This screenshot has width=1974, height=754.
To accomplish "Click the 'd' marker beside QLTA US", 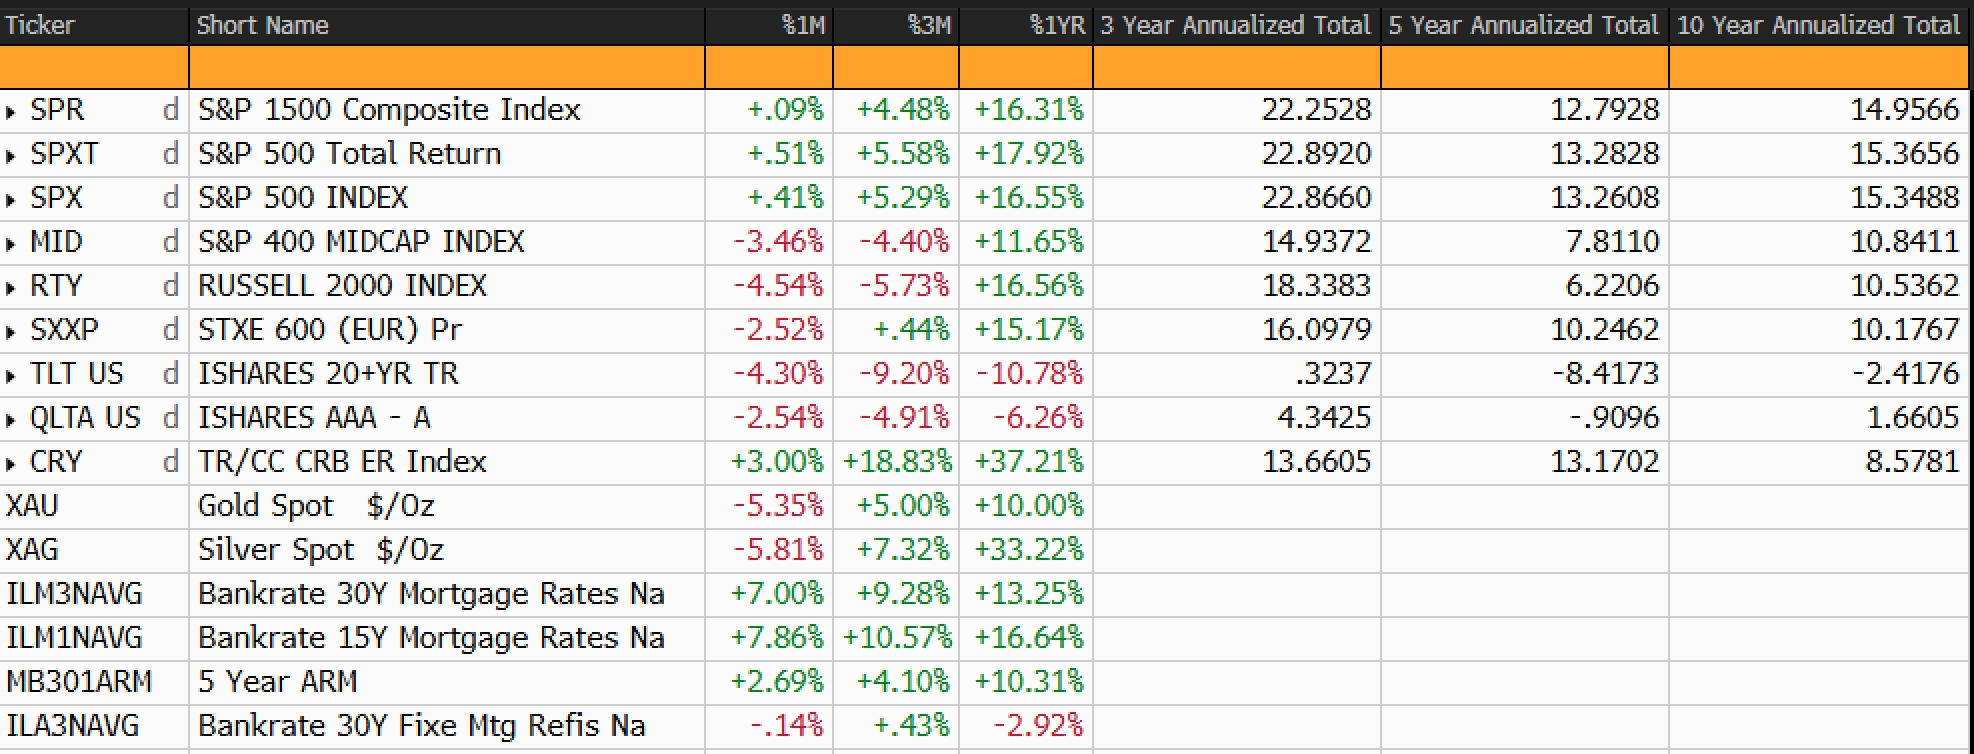I will 170,417.
